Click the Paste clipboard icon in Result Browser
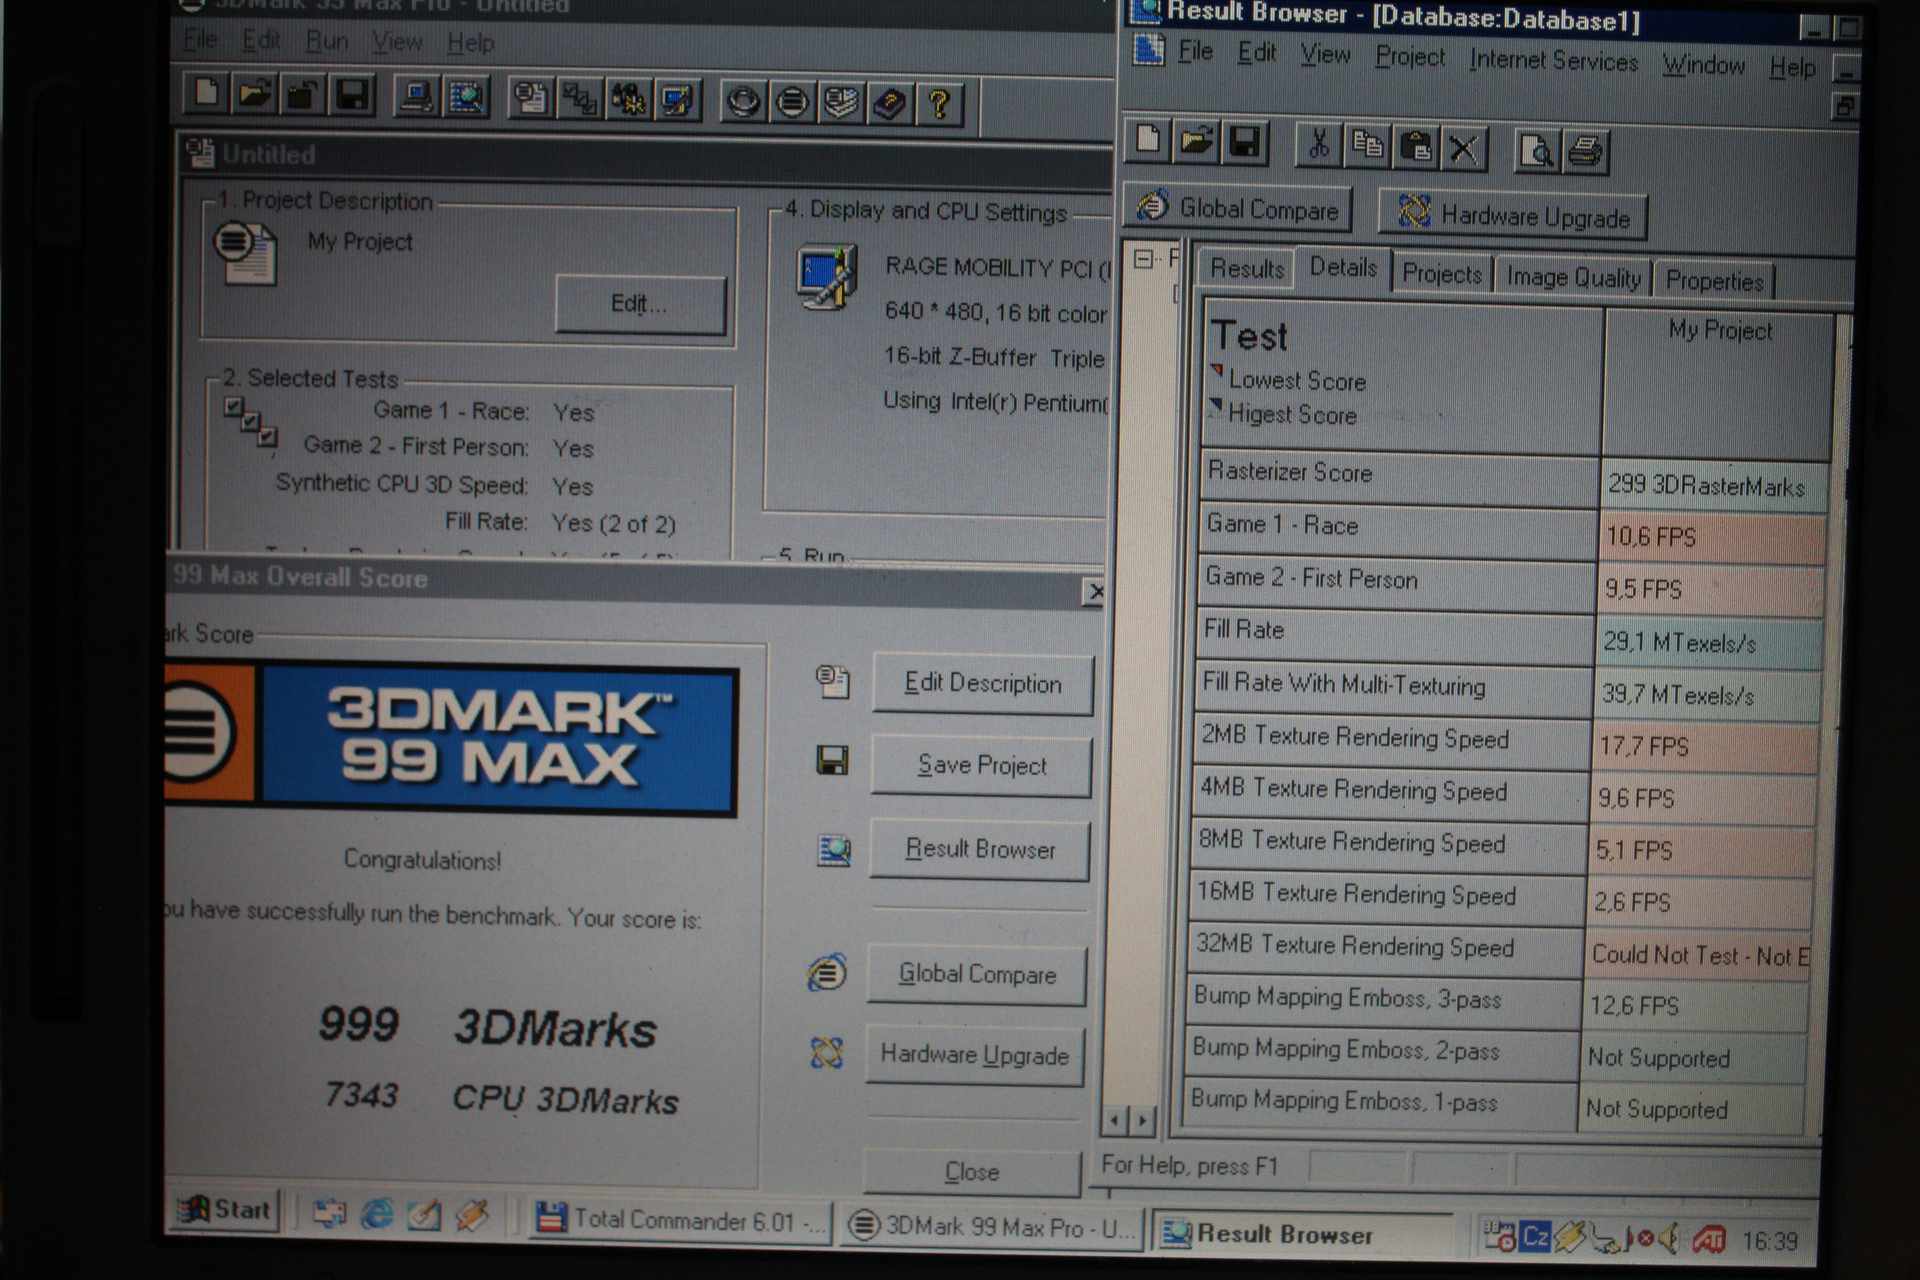This screenshot has height=1280, width=1920. click(x=1415, y=148)
